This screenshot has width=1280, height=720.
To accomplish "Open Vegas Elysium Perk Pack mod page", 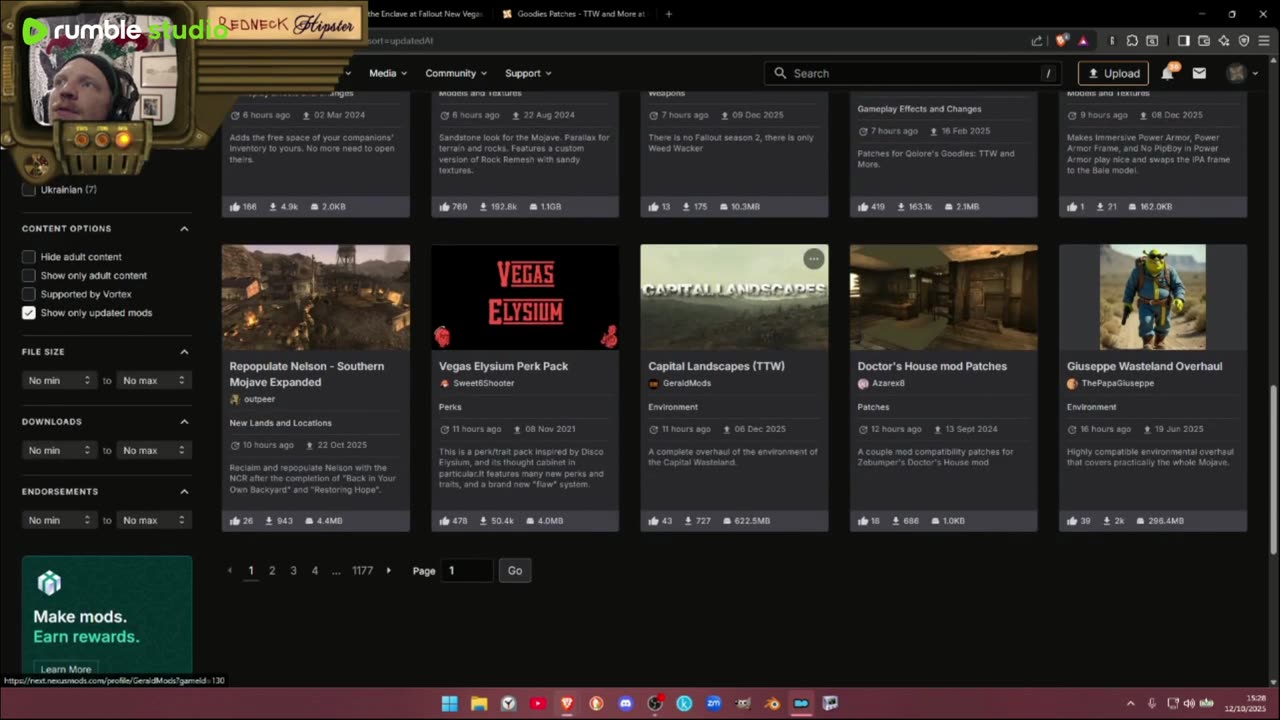I will coord(503,366).
